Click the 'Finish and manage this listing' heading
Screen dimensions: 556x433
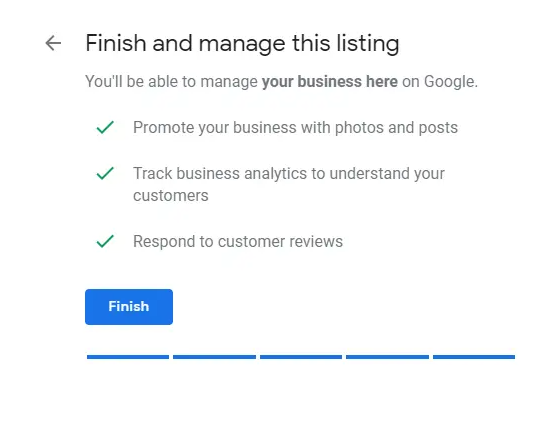point(242,44)
